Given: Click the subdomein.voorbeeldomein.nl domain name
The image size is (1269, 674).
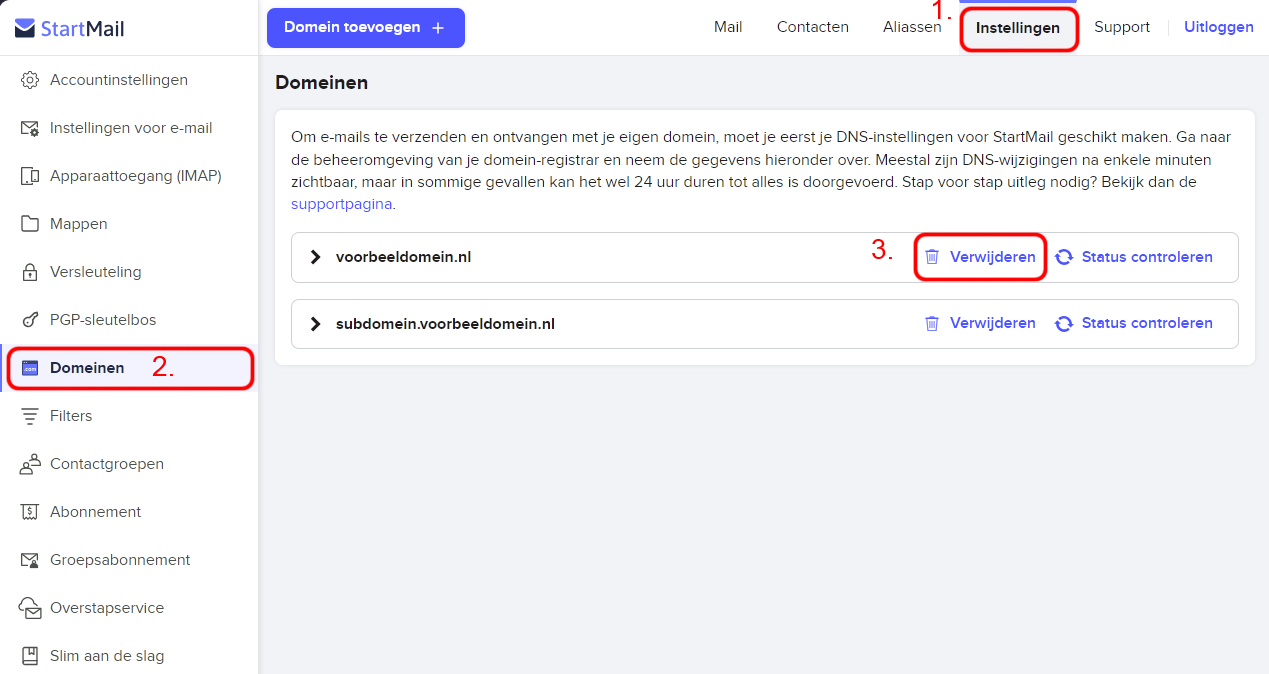Looking at the screenshot, I should (x=445, y=324).
